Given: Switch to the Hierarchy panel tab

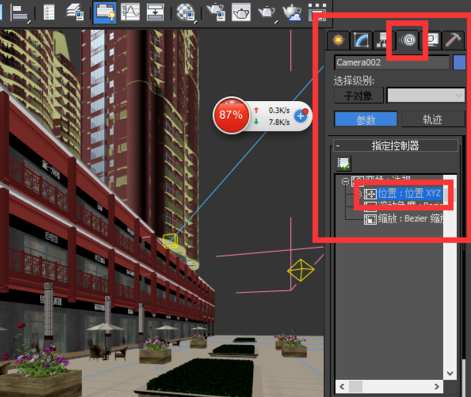Looking at the screenshot, I should 383,40.
